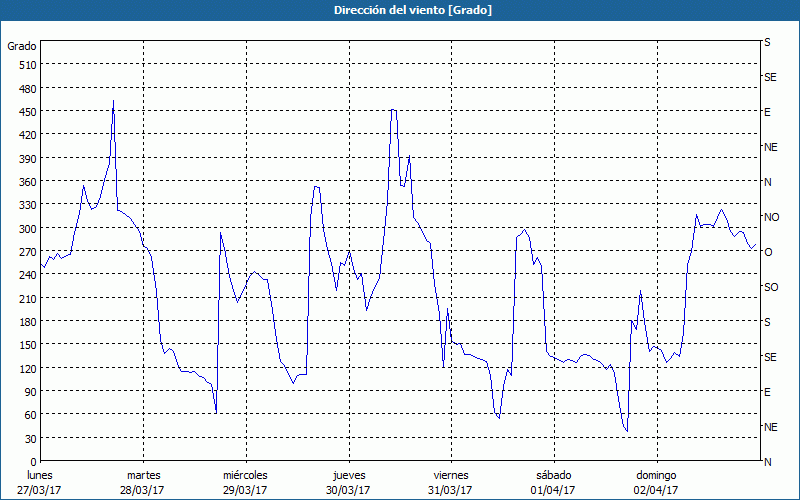The height and width of the screenshot is (500, 800).
Task: Click the 90 value on the y-axis
Action: [x=28, y=392]
